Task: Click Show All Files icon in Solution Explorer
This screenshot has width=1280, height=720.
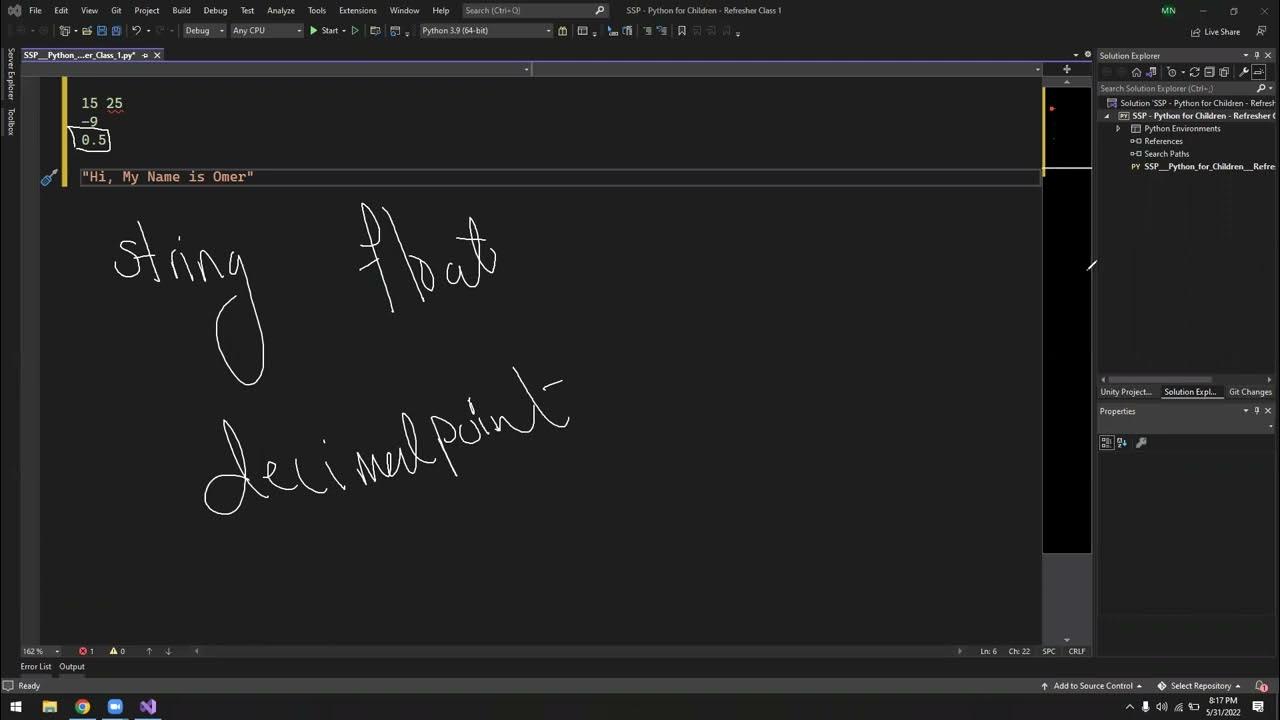Action: click(1224, 72)
